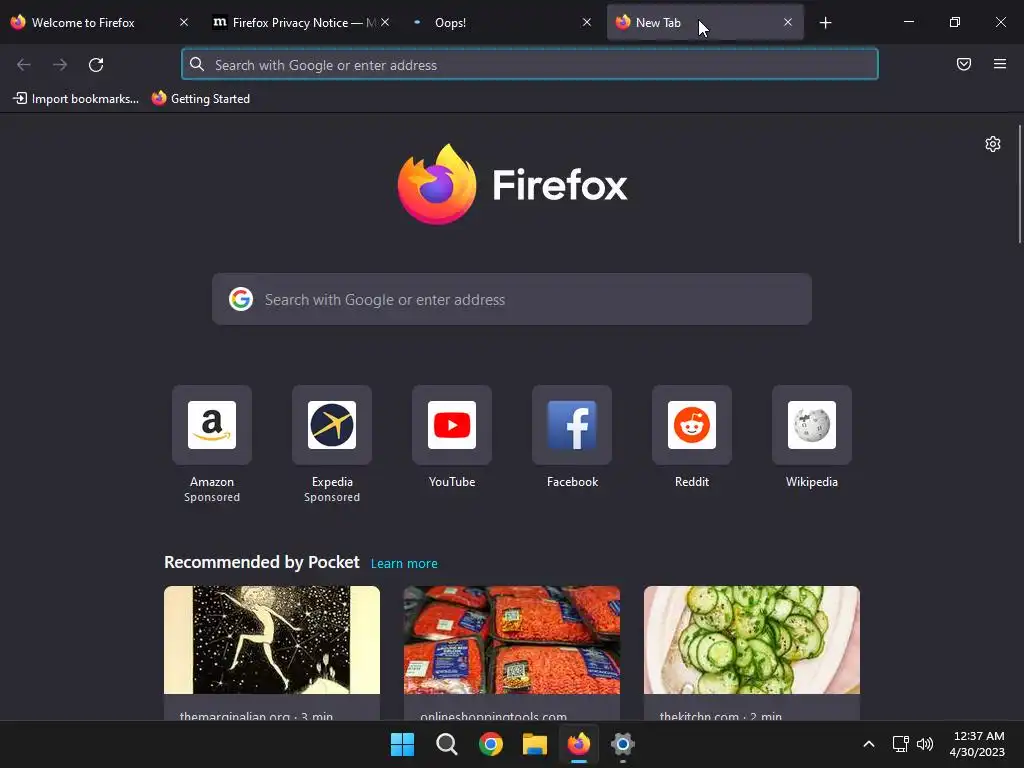Open the Expedia sponsored shortcut
Screen dimensions: 1024x768
click(332, 425)
